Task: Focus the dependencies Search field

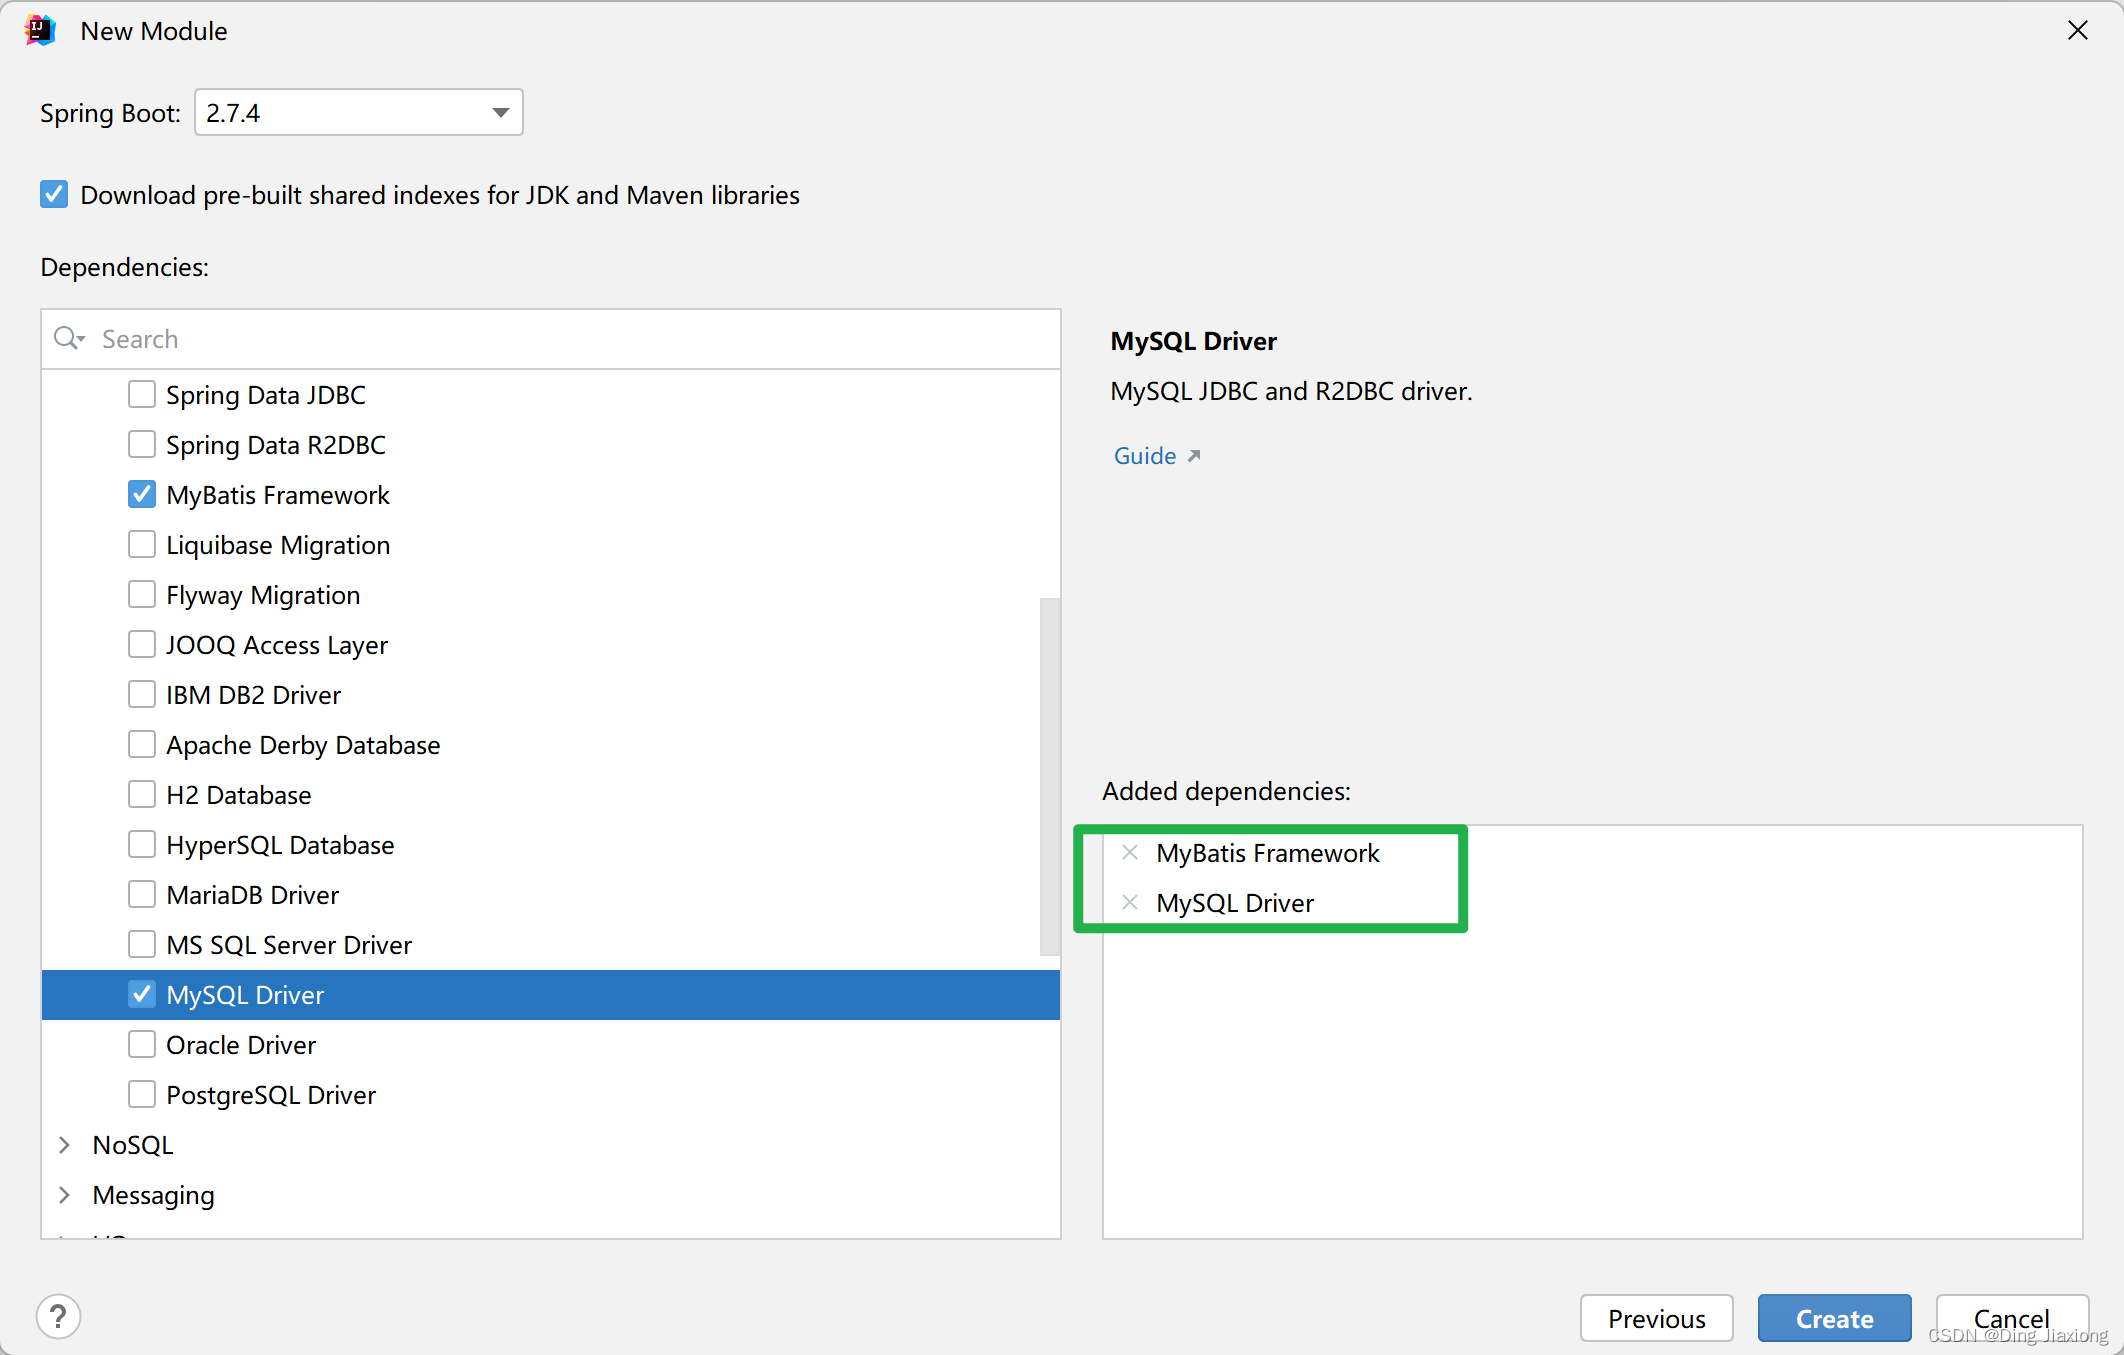Action: coord(551,339)
